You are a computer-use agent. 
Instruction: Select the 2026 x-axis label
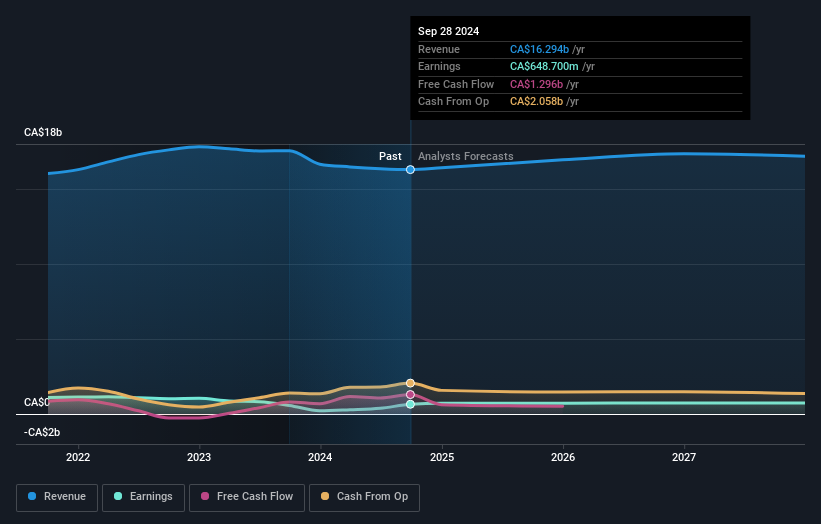563,458
